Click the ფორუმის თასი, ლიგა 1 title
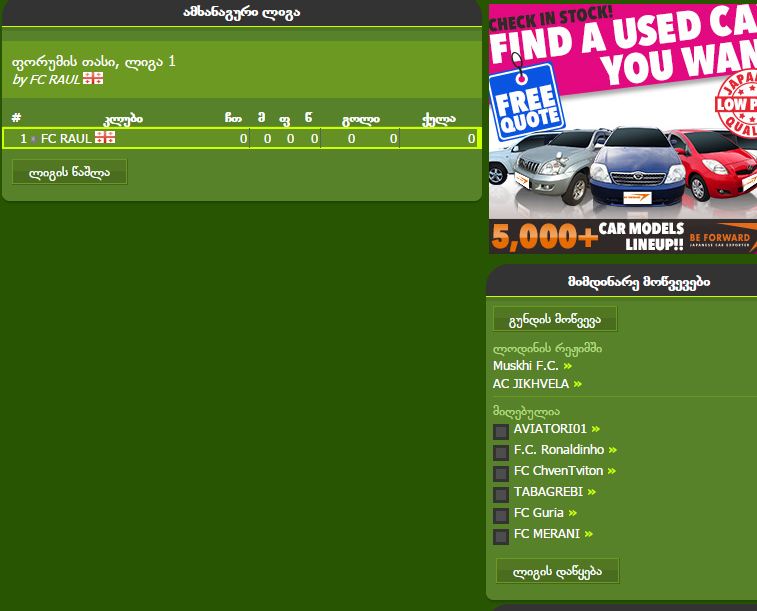 point(94,62)
